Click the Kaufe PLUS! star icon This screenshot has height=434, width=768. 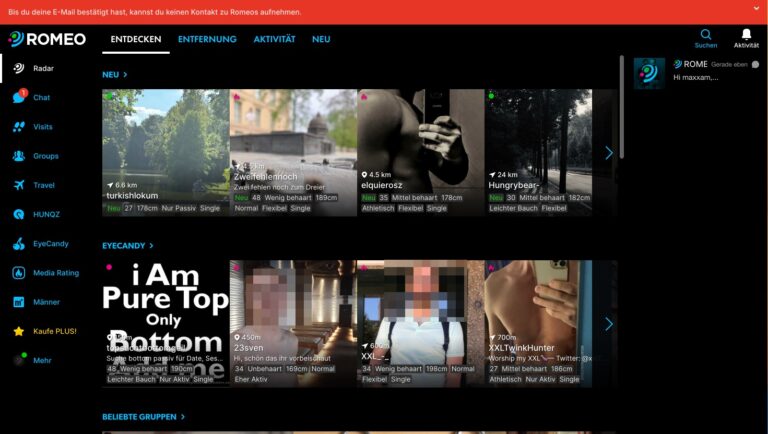click(19, 331)
